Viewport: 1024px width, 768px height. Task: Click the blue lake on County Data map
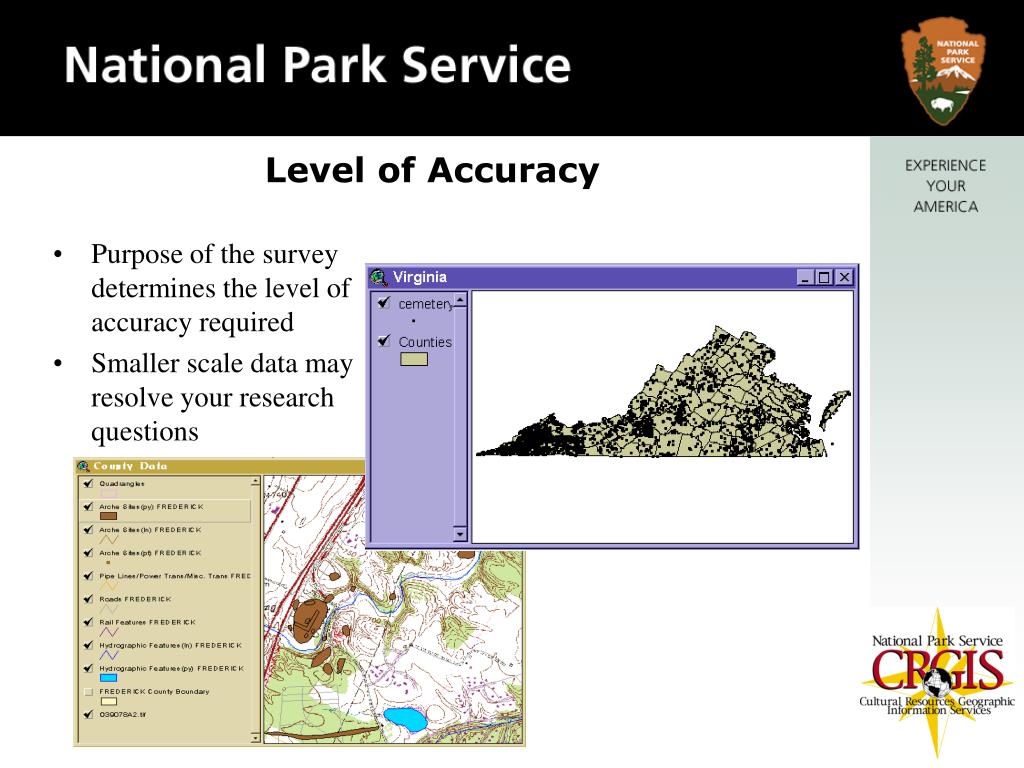coord(405,719)
